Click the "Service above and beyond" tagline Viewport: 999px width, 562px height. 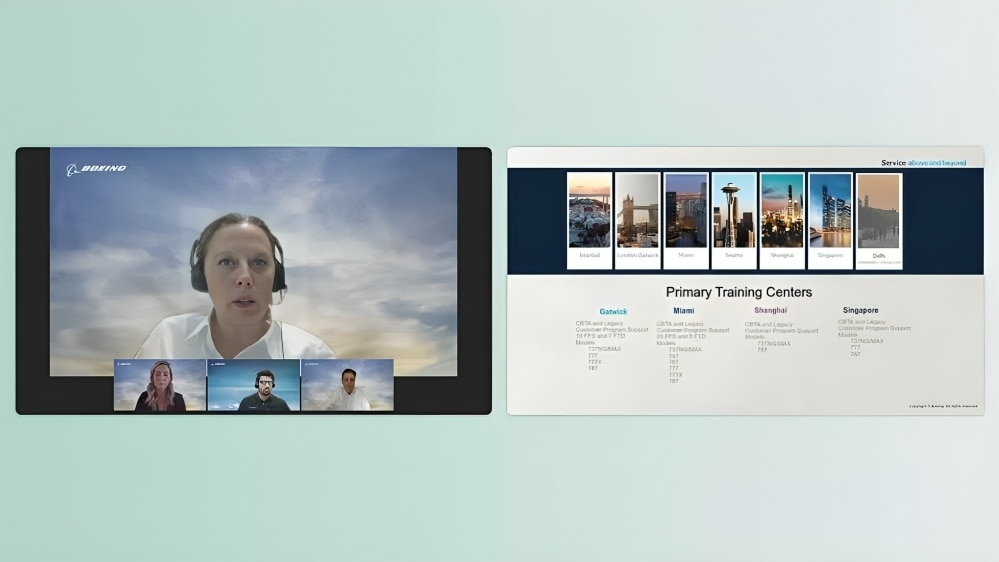[x=923, y=163]
